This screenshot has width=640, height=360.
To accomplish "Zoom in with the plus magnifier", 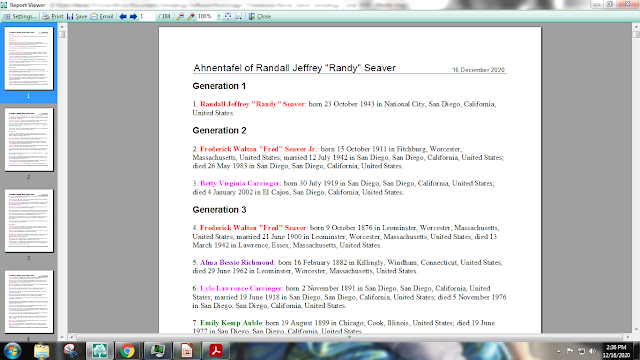I will (x=191, y=16).
